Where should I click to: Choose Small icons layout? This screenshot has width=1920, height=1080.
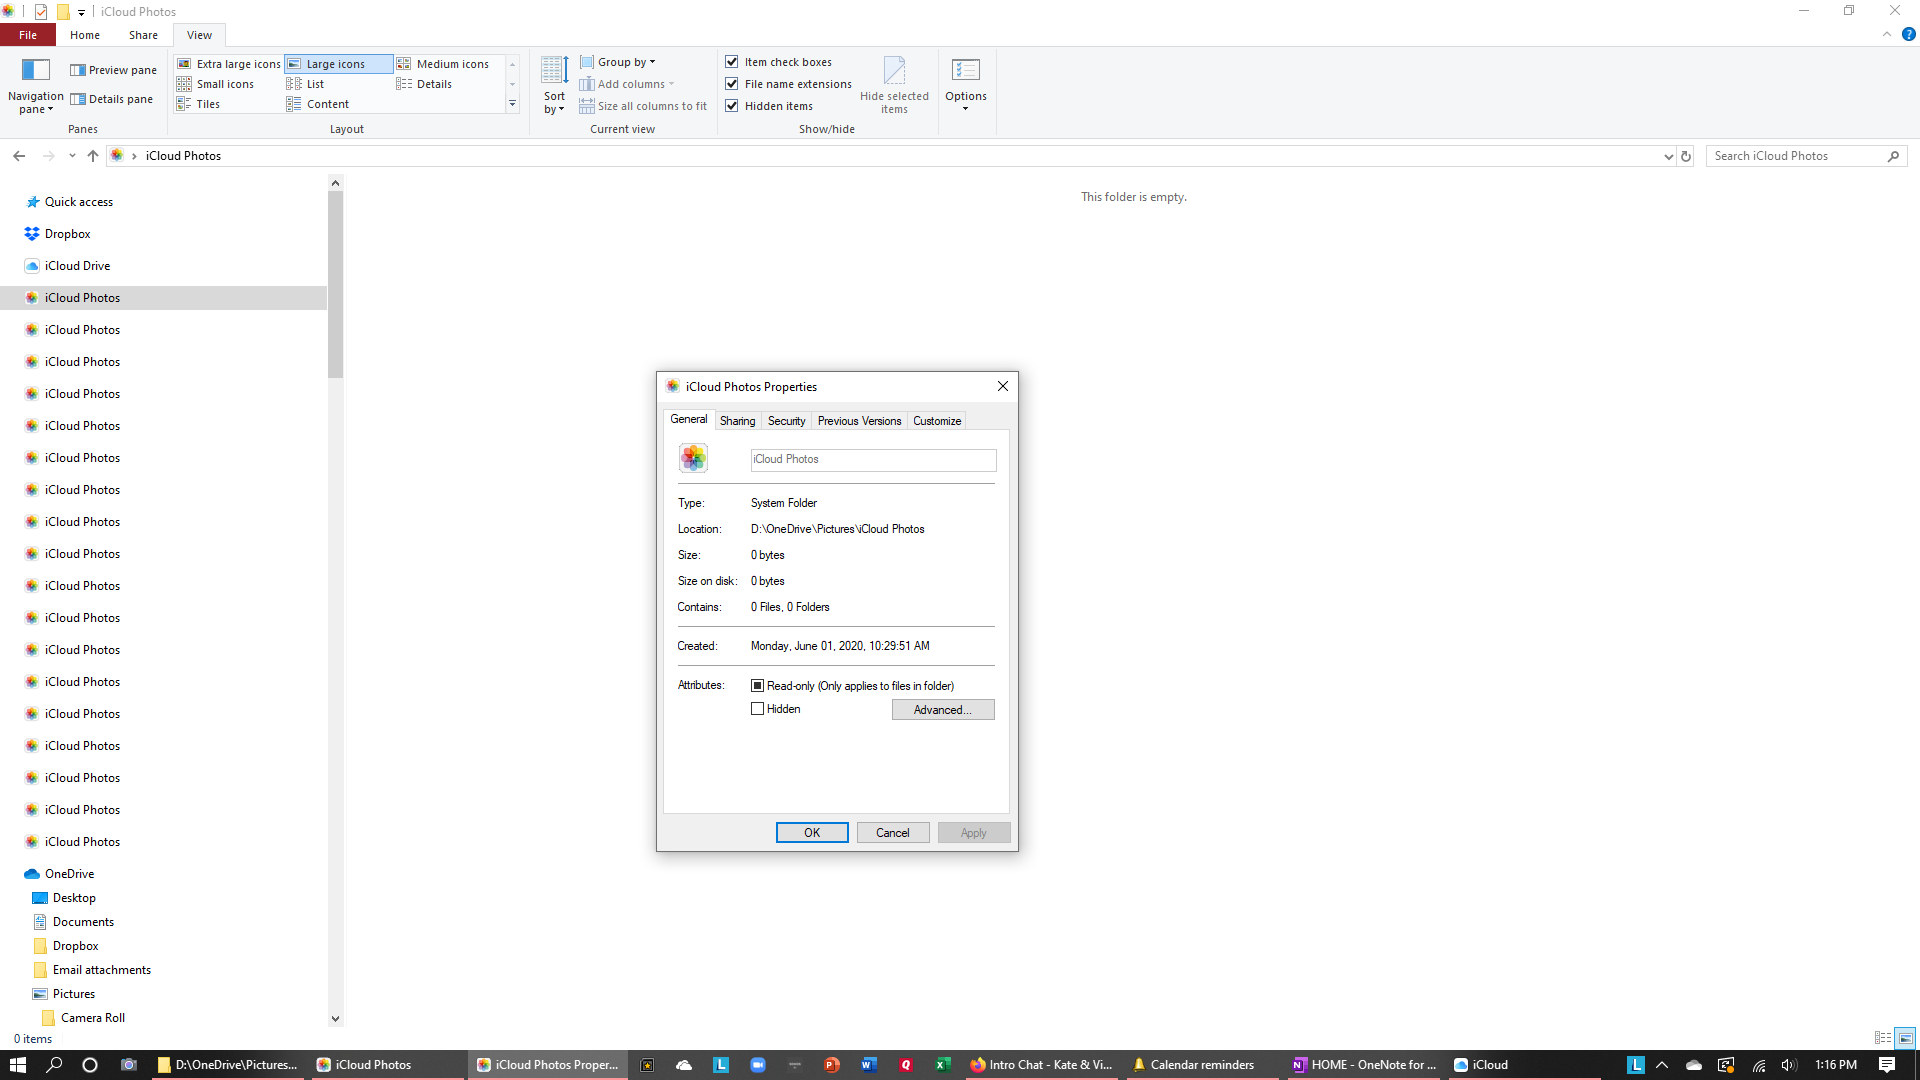[216, 84]
